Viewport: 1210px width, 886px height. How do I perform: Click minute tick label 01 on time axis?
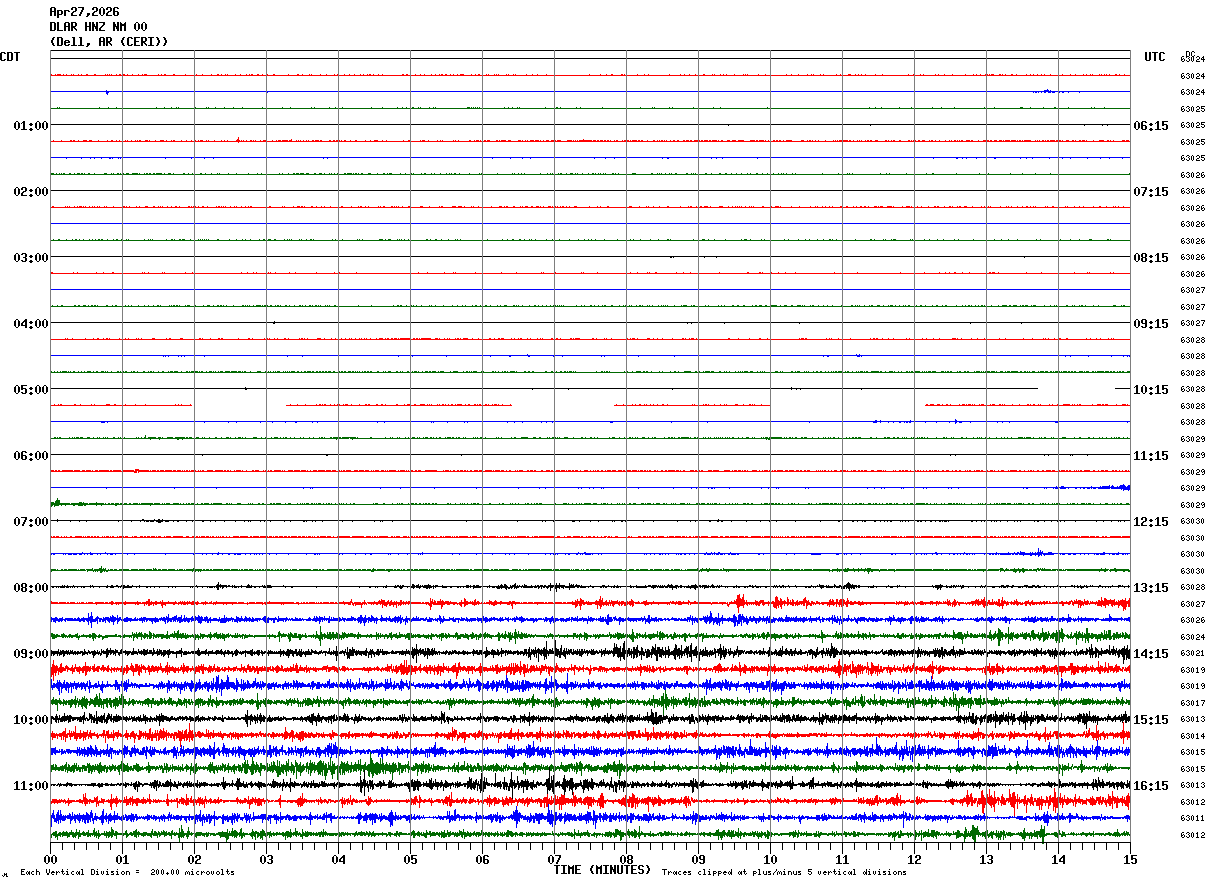click(122, 859)
